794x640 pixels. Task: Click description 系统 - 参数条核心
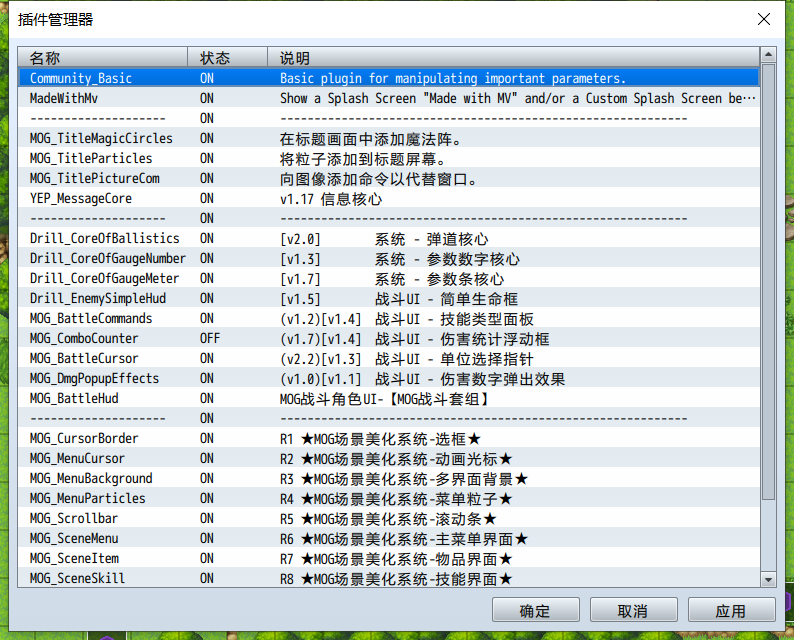pos(440,279)
